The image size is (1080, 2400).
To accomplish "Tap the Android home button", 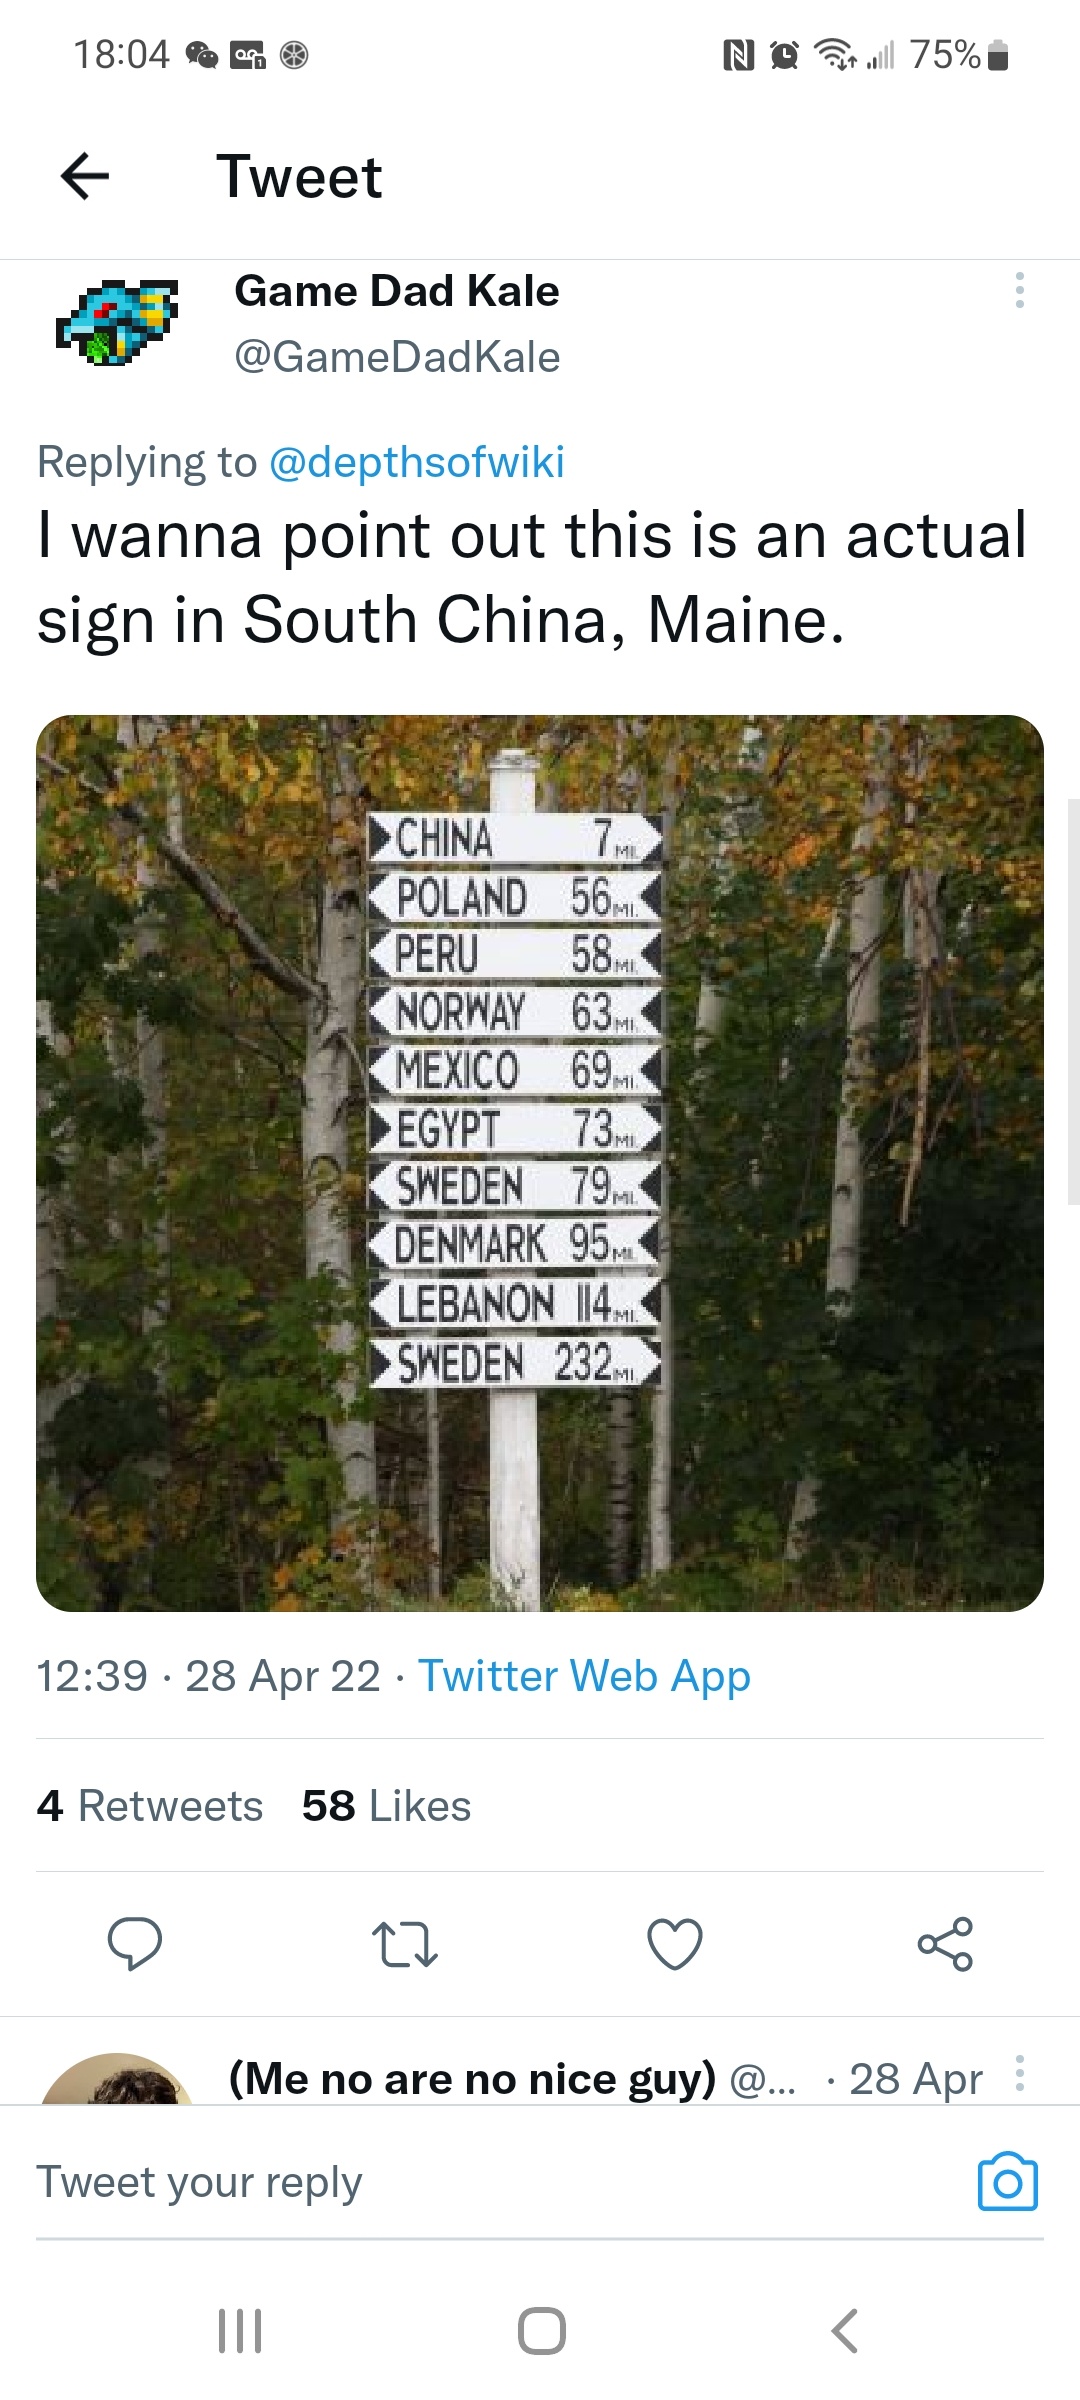I will (541, 2331).
